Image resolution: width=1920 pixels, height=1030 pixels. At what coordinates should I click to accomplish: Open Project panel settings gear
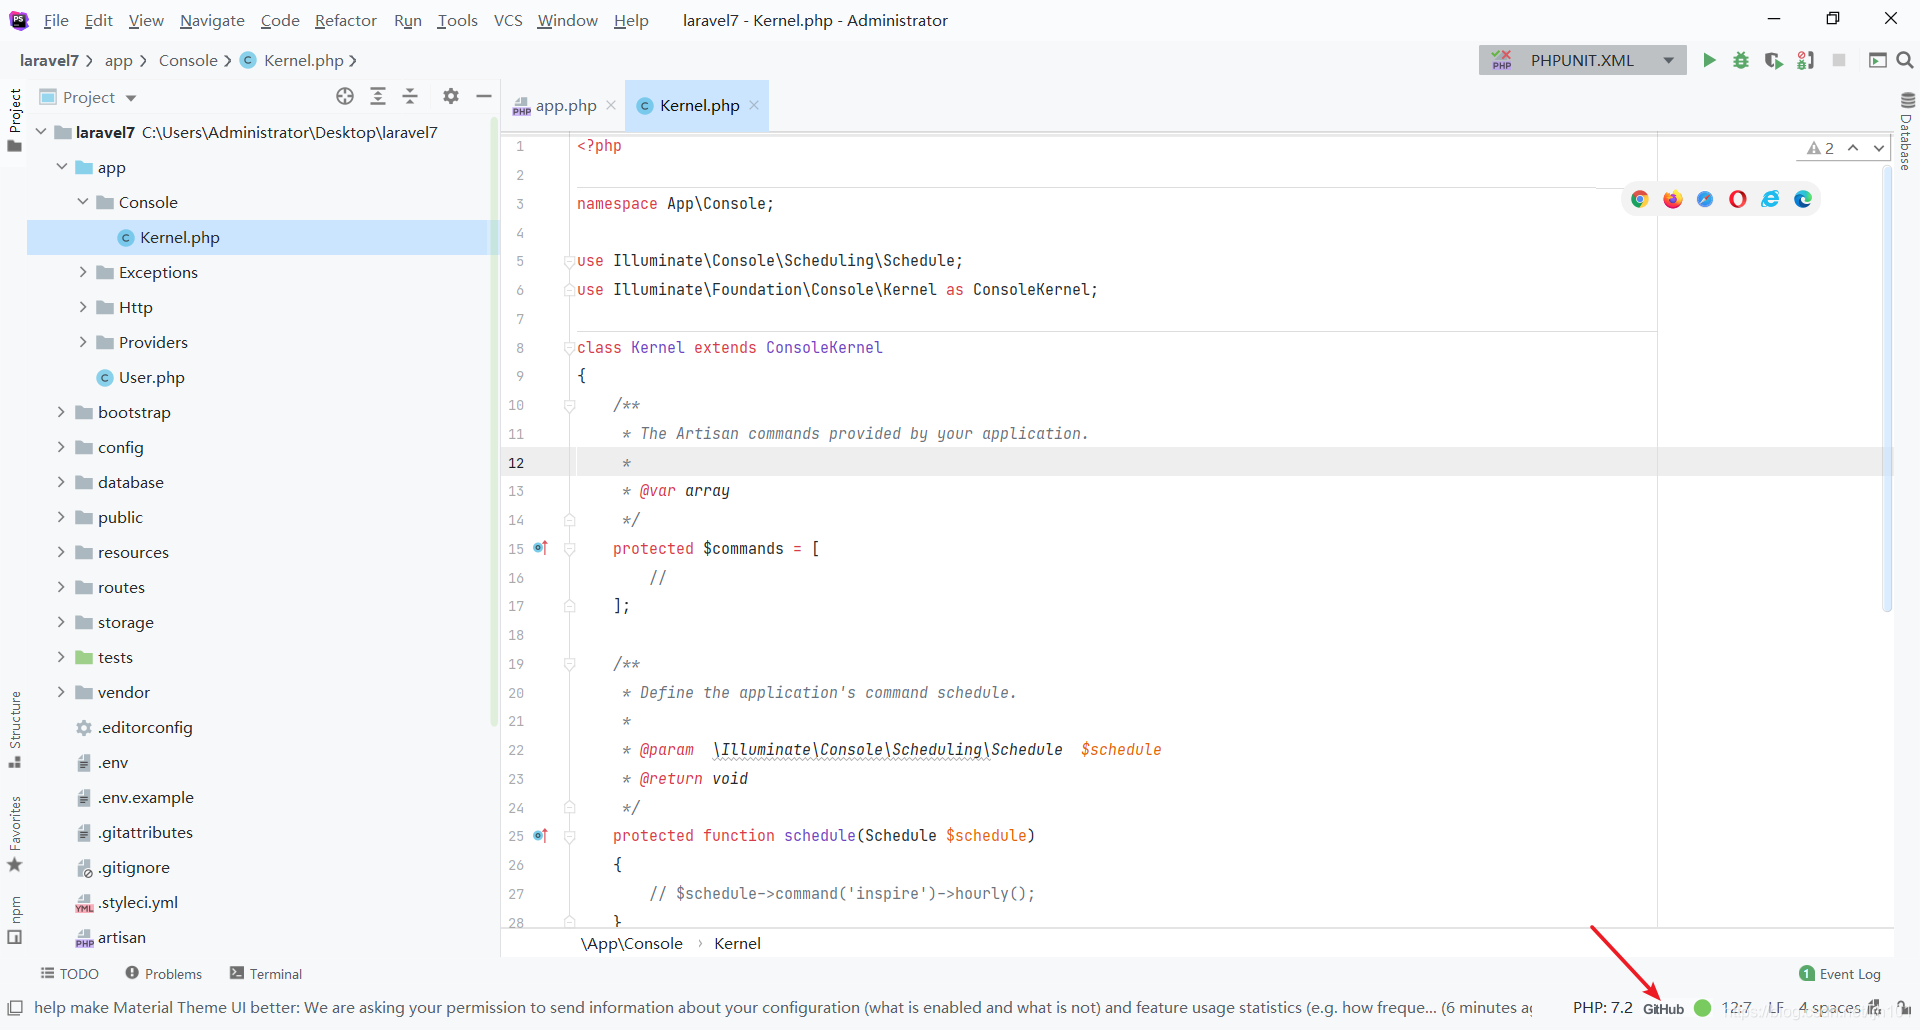(x=451, y=96)
